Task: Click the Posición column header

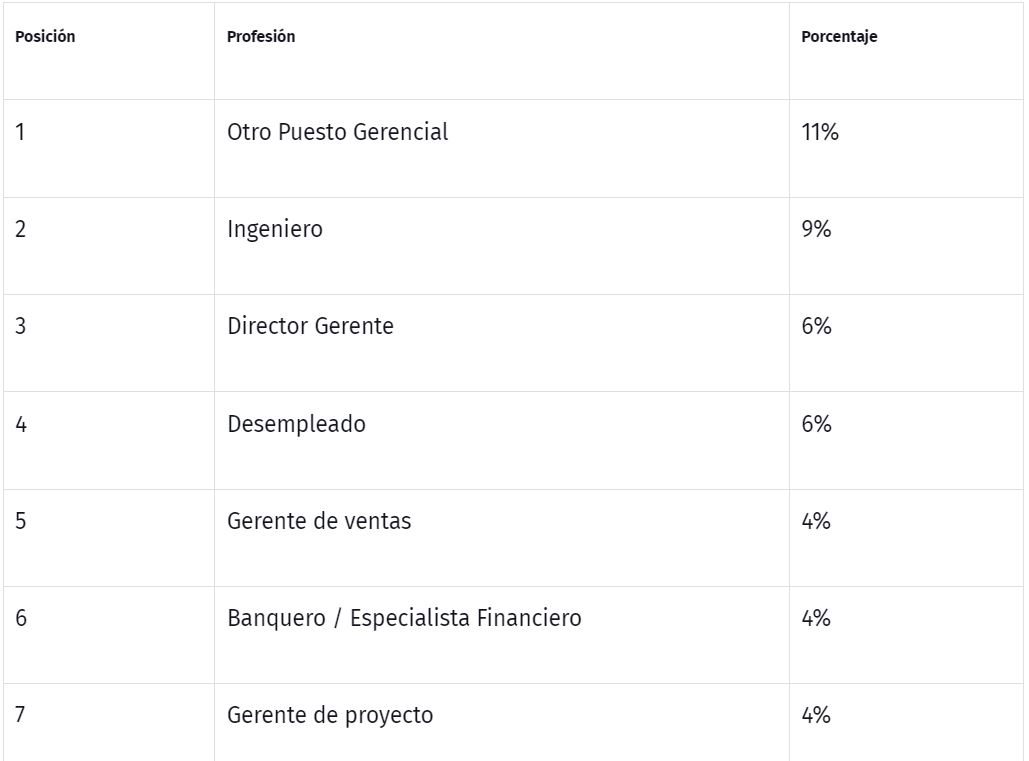Action: (45, 37)
